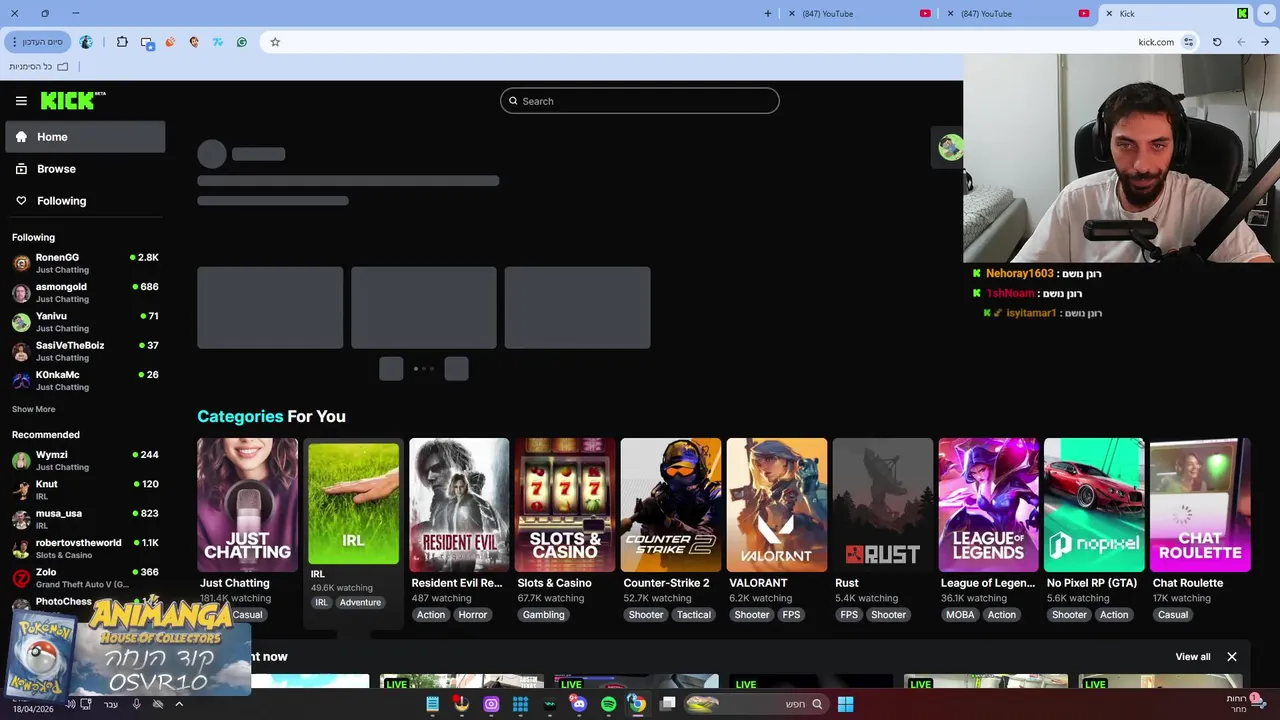Click the Horror tag under Resident Evil

click(x=473, y=615)
